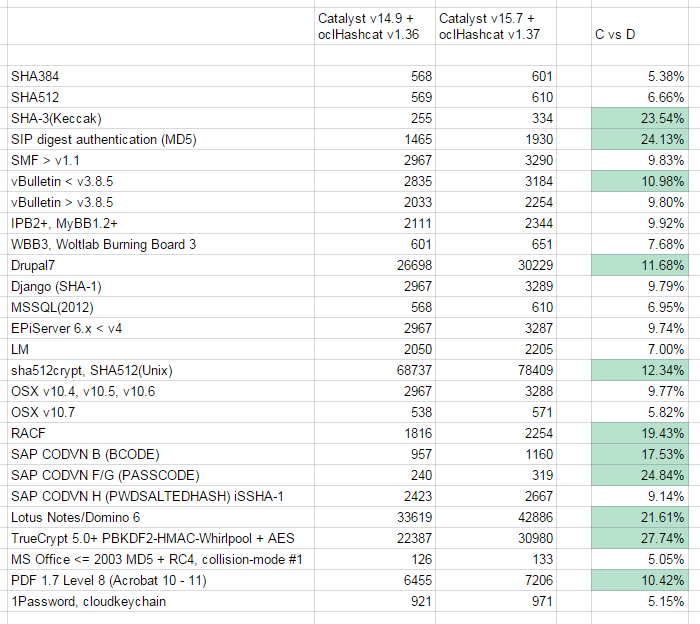This screenshot has height=624, width=700.
Task: Click the Lotus Notes/Domino 6 cell
Action: point(161,517)
